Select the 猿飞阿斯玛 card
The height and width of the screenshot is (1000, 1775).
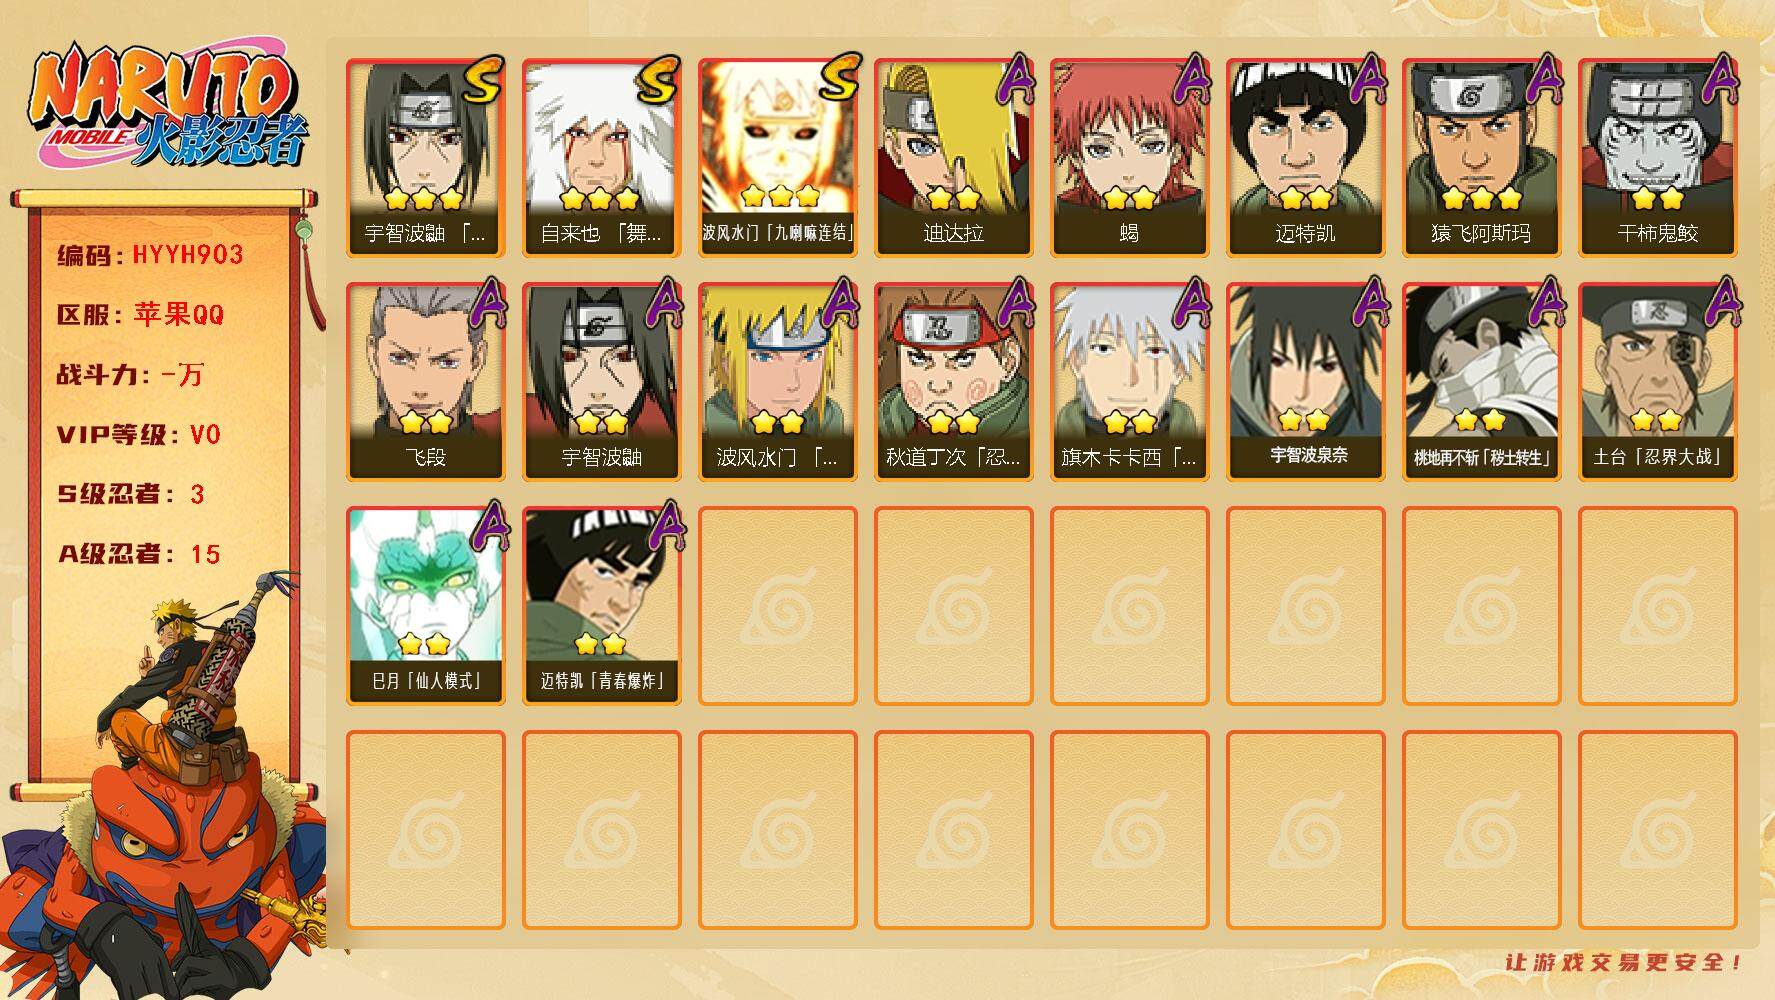[x=1481, y=158]
